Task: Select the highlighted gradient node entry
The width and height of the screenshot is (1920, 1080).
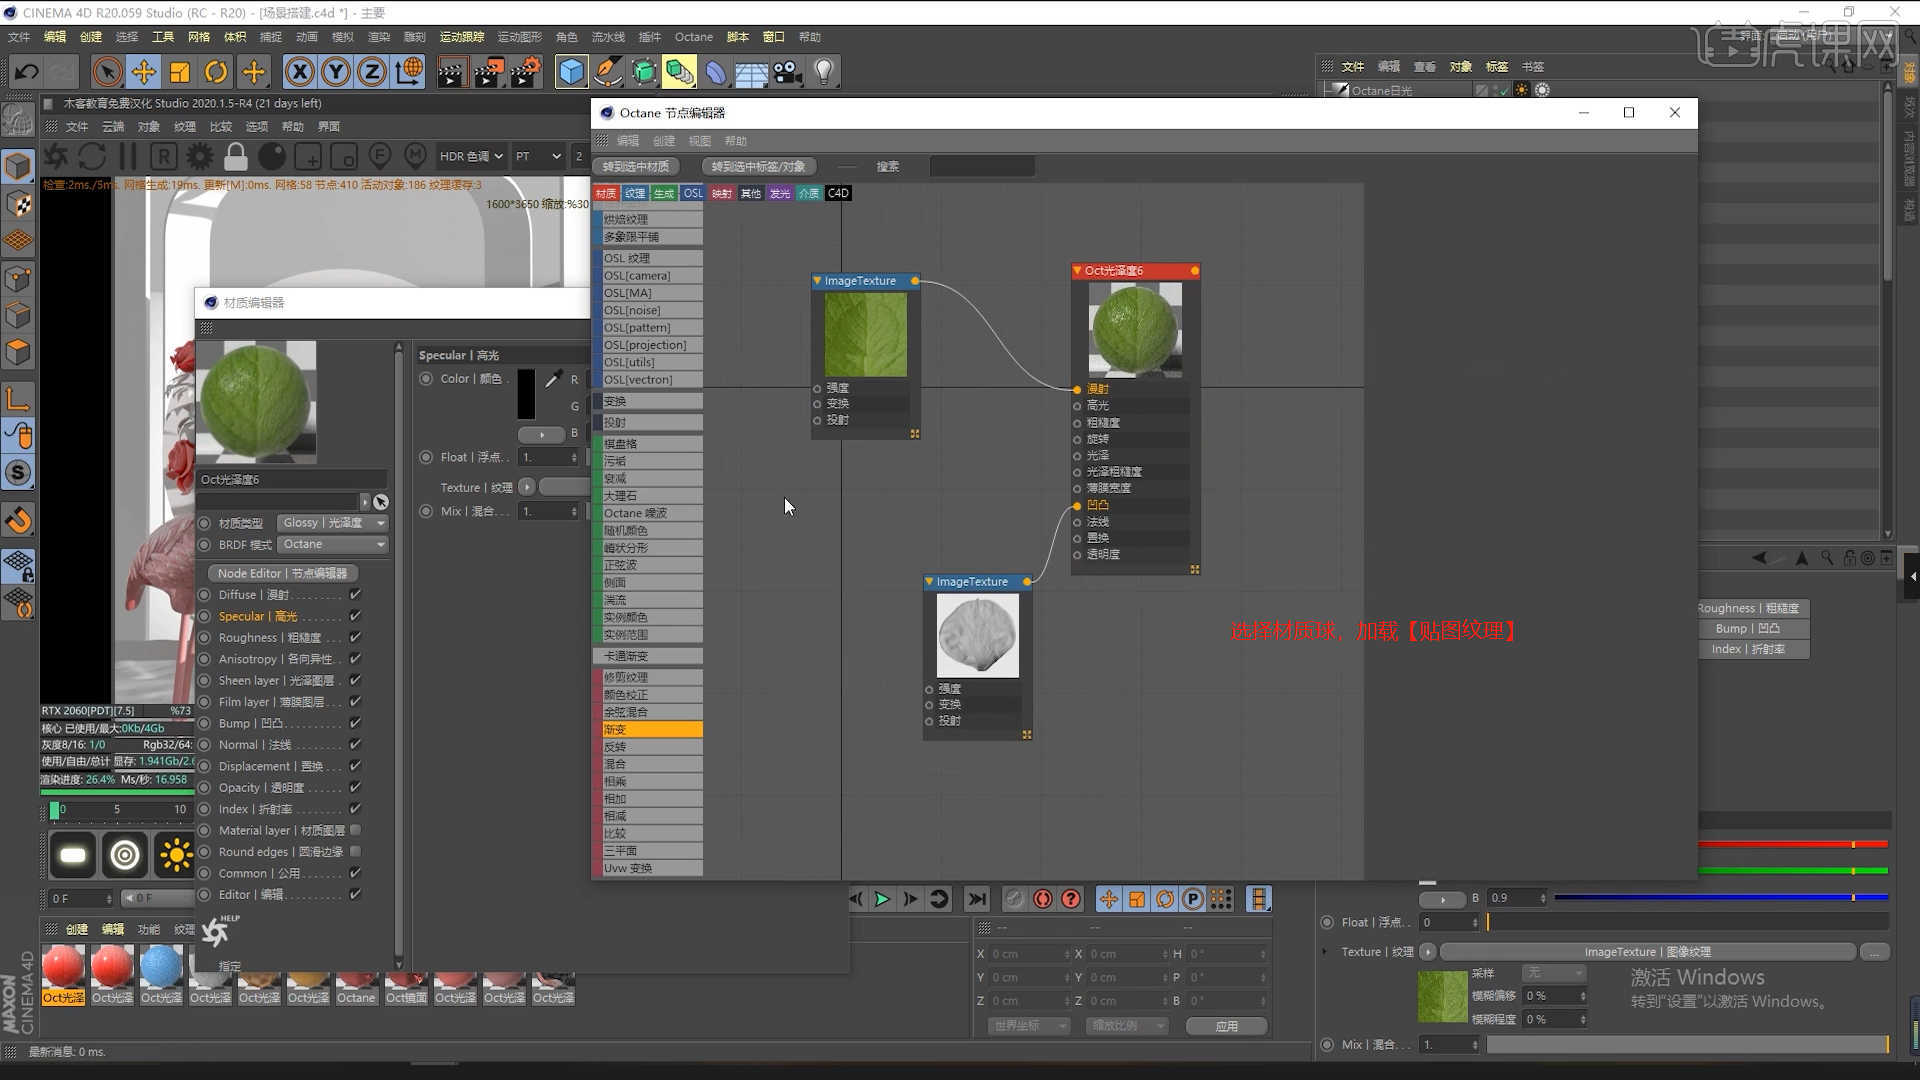Action: pos(650,730)
